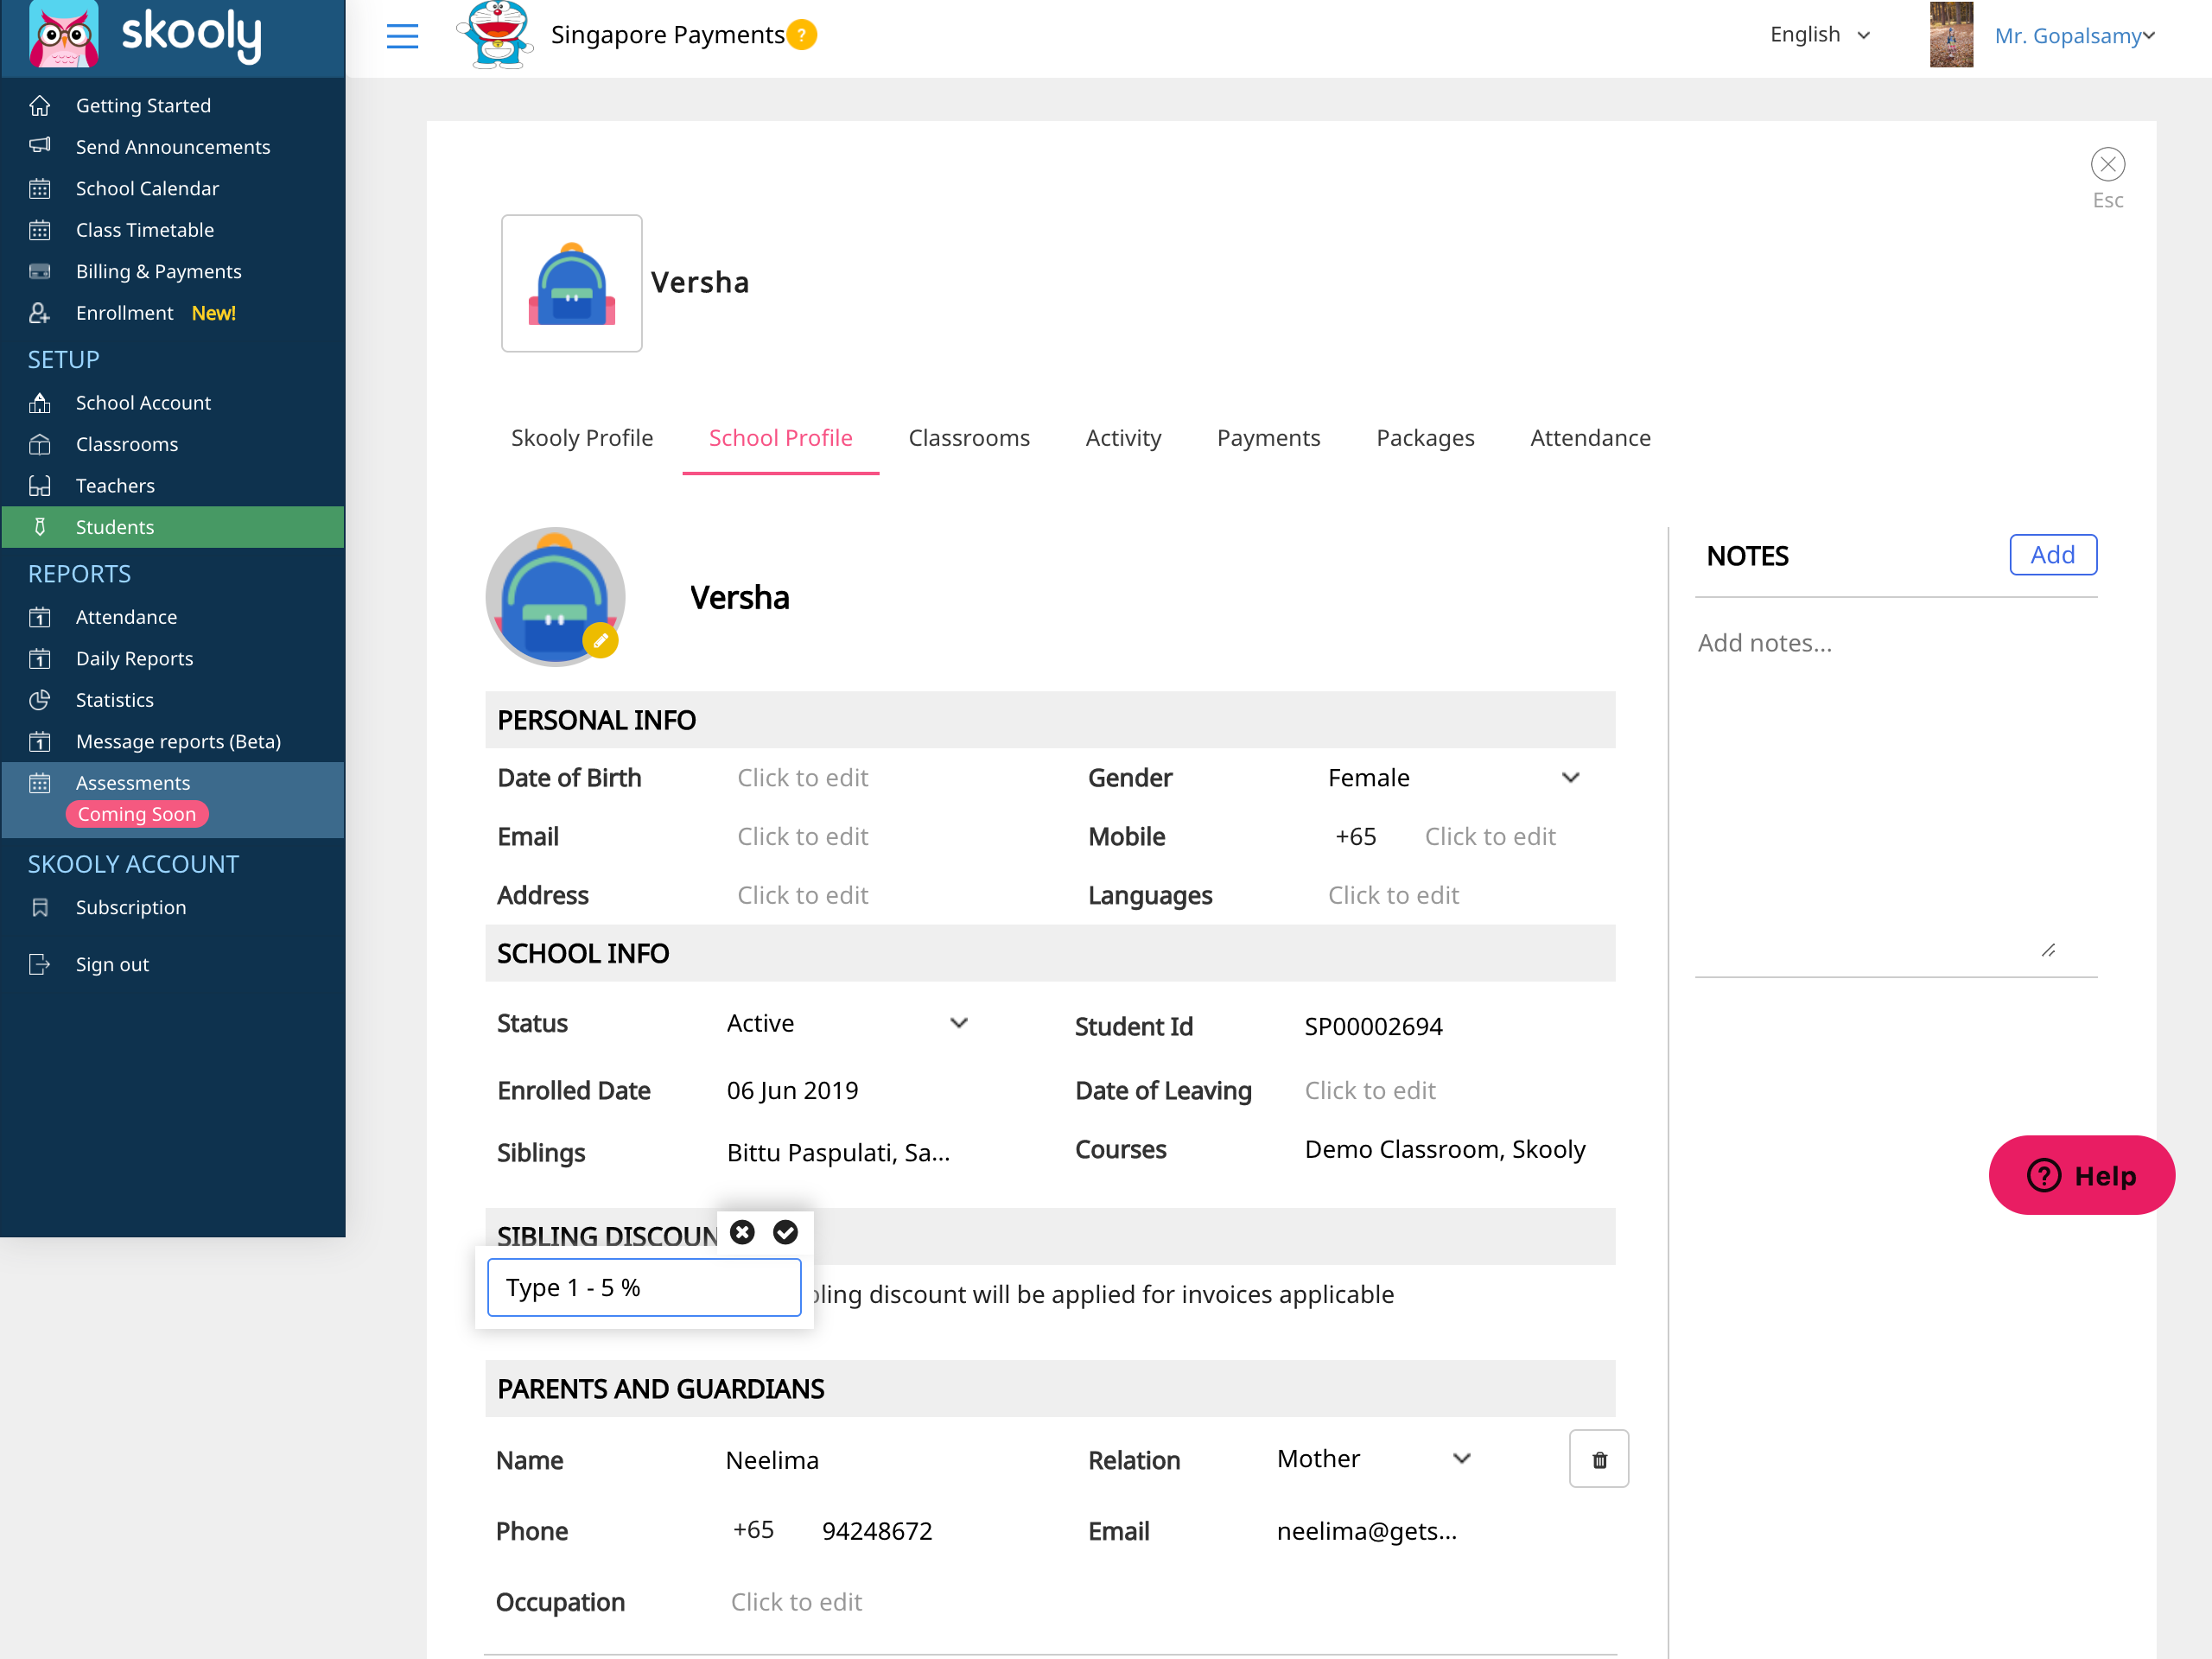Expand the Status dropdown showing Active
The image size is (2212, 1659).
(x=960, y=1023)
